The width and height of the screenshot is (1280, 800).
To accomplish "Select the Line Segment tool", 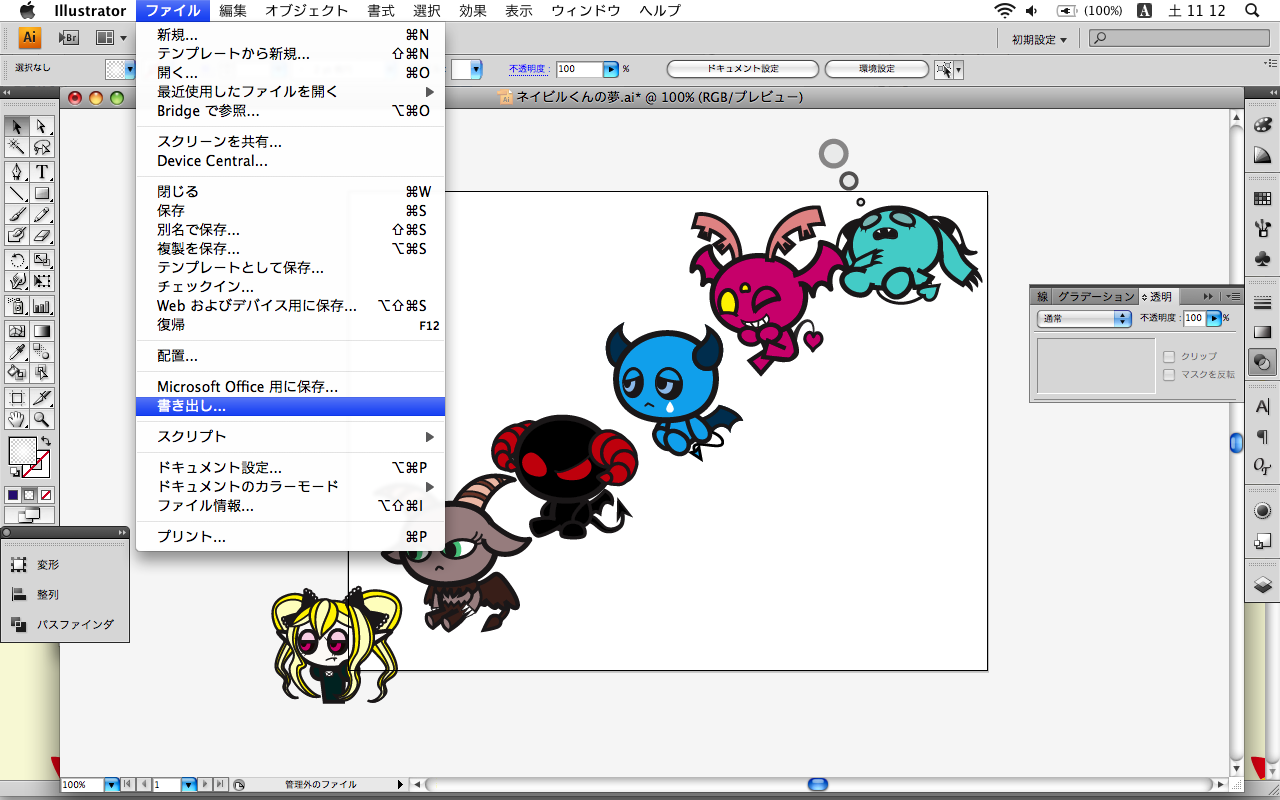I will tap(17, 193).
